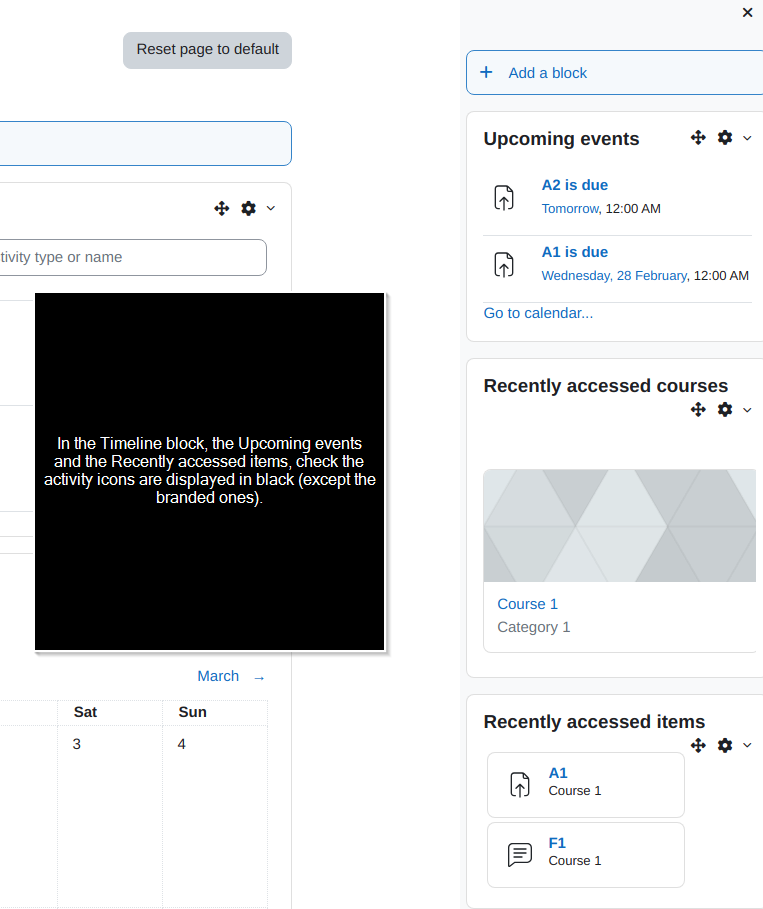The height and width of the screenshot is (909, 763).
Task: Click assignment icon beside A2 is due
Action: click(504, 197)
